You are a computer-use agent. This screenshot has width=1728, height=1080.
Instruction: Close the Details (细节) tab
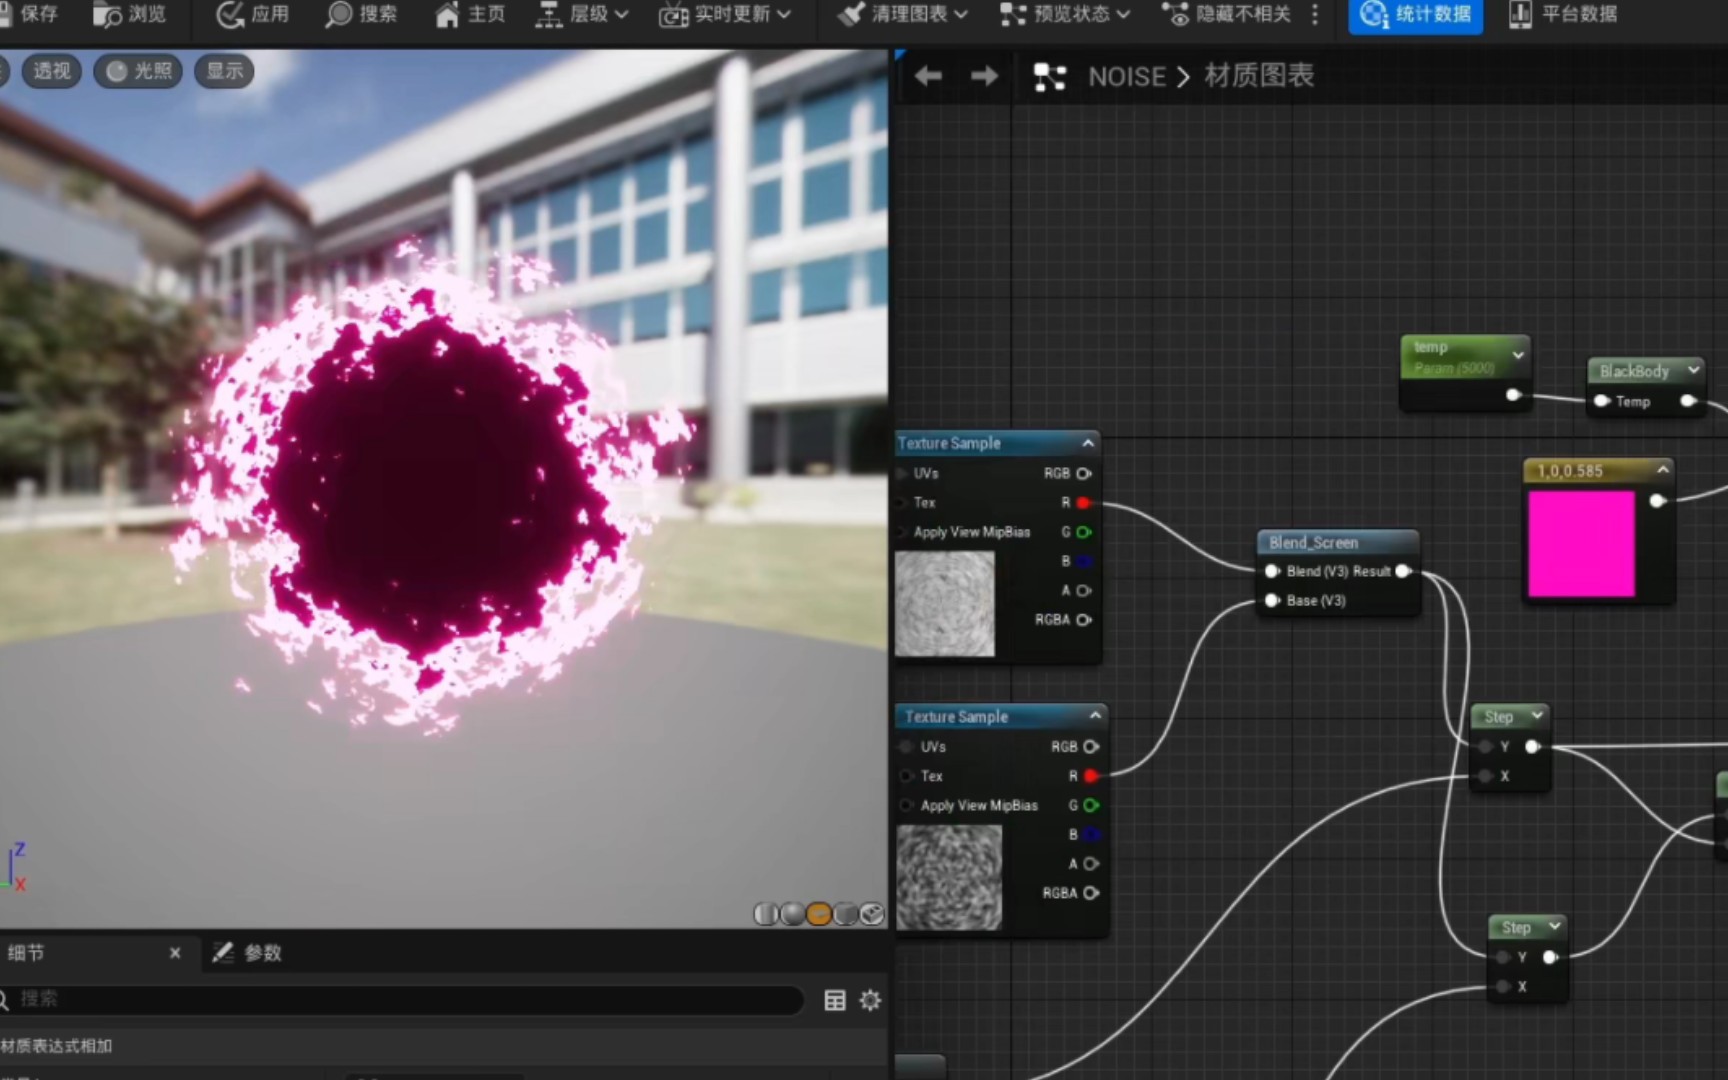pos(175,953)
